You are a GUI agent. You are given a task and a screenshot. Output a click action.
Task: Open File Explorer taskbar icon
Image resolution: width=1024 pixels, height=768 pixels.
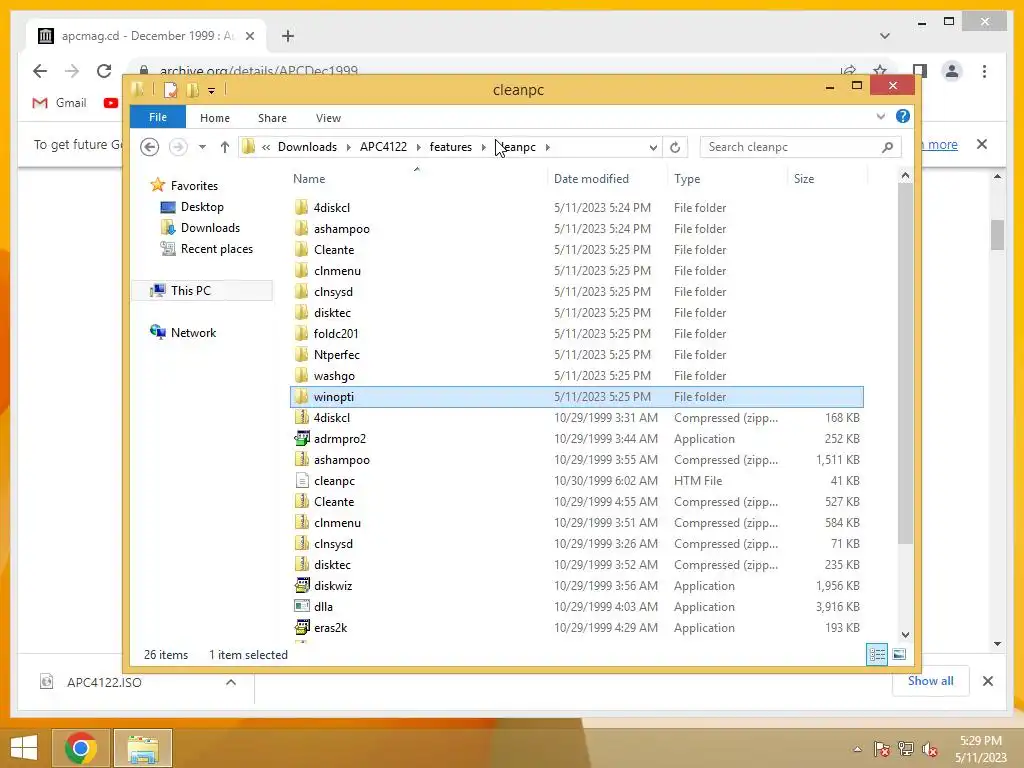[143, 748]
